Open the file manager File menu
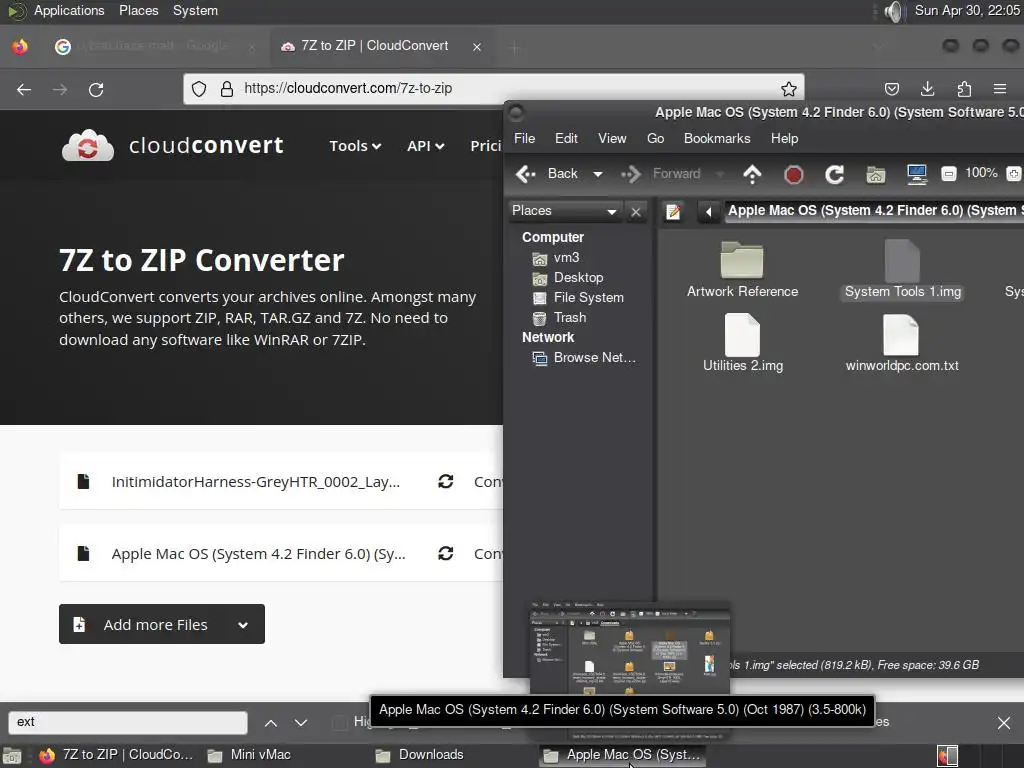The height and width of the screenshot is (768, 1024). (x=524, y=138)
